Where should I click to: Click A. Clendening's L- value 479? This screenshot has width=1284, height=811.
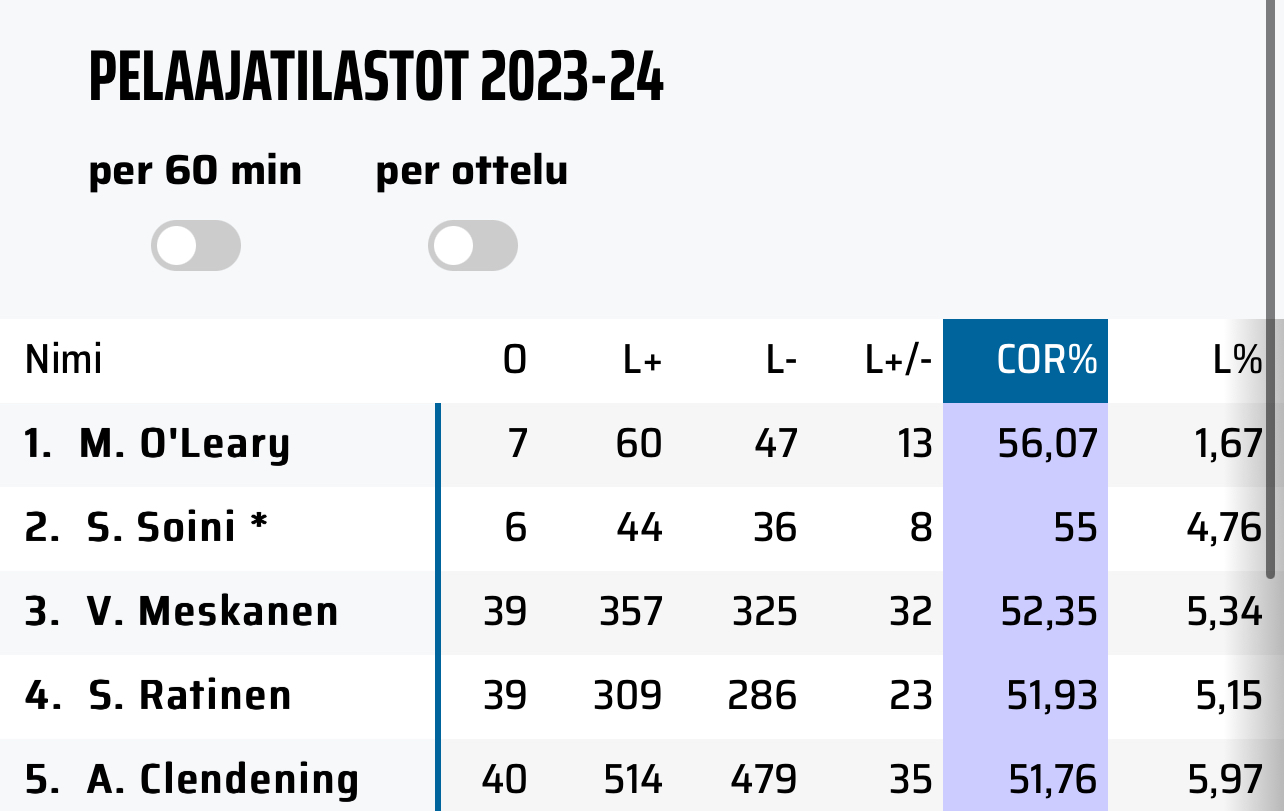[766, 780]
